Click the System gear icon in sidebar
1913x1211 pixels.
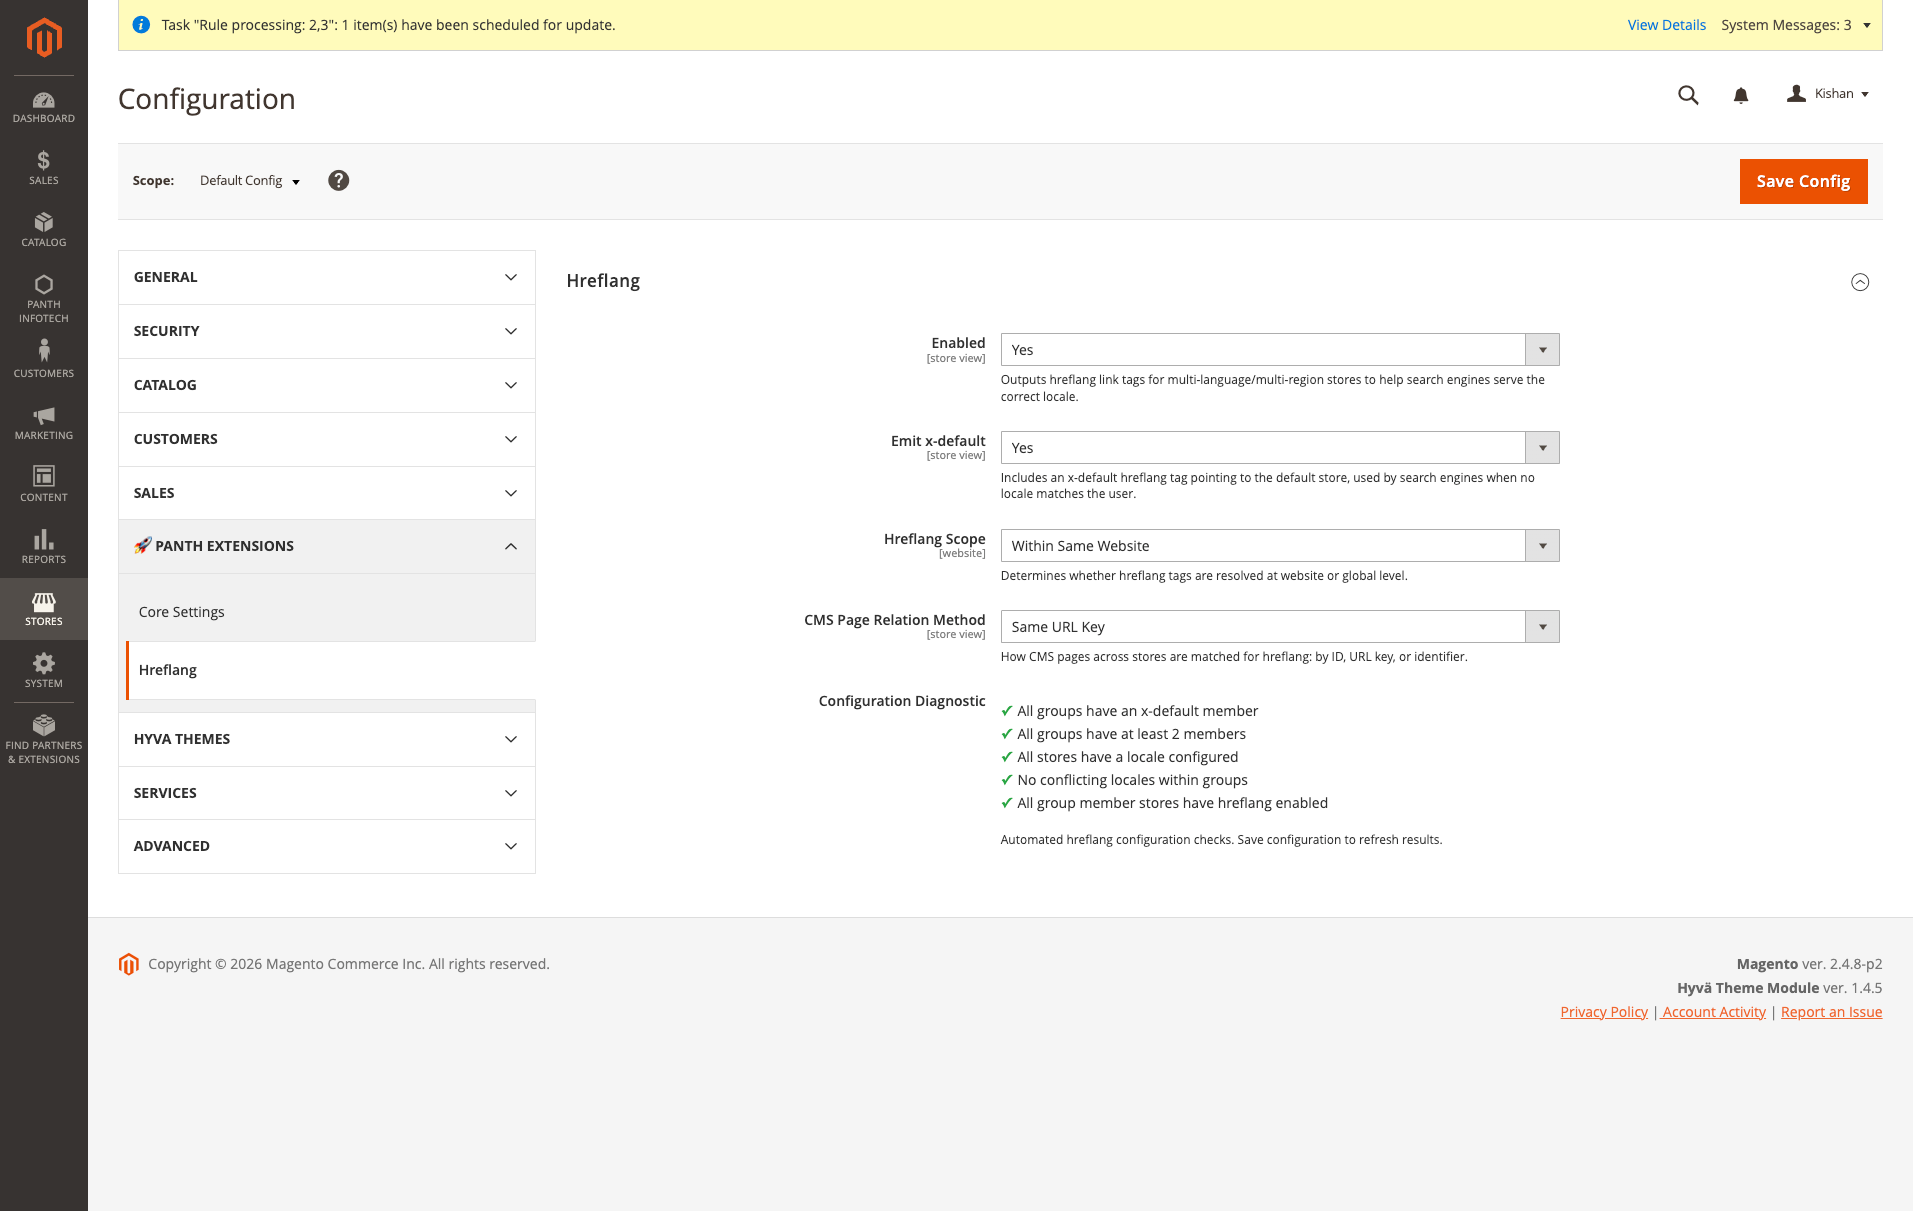(43, 668)
